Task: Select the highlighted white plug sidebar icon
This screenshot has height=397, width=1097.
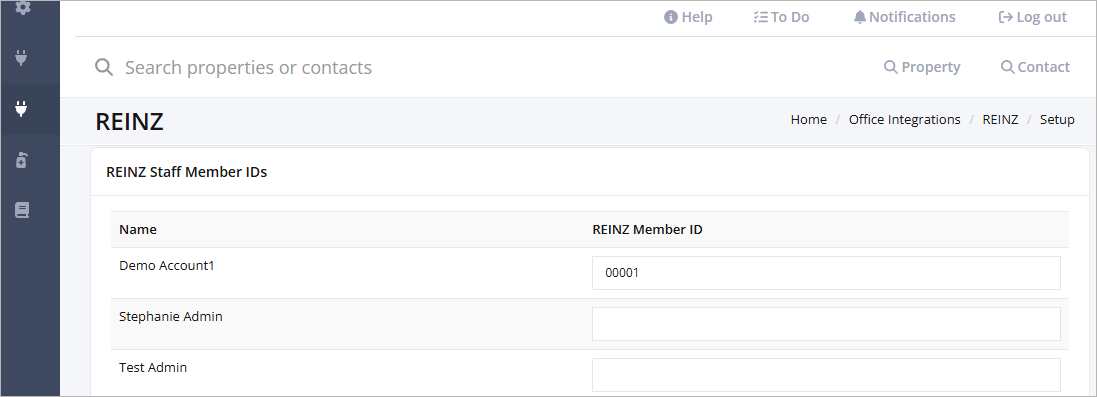Action: click(x=21, y=109)
